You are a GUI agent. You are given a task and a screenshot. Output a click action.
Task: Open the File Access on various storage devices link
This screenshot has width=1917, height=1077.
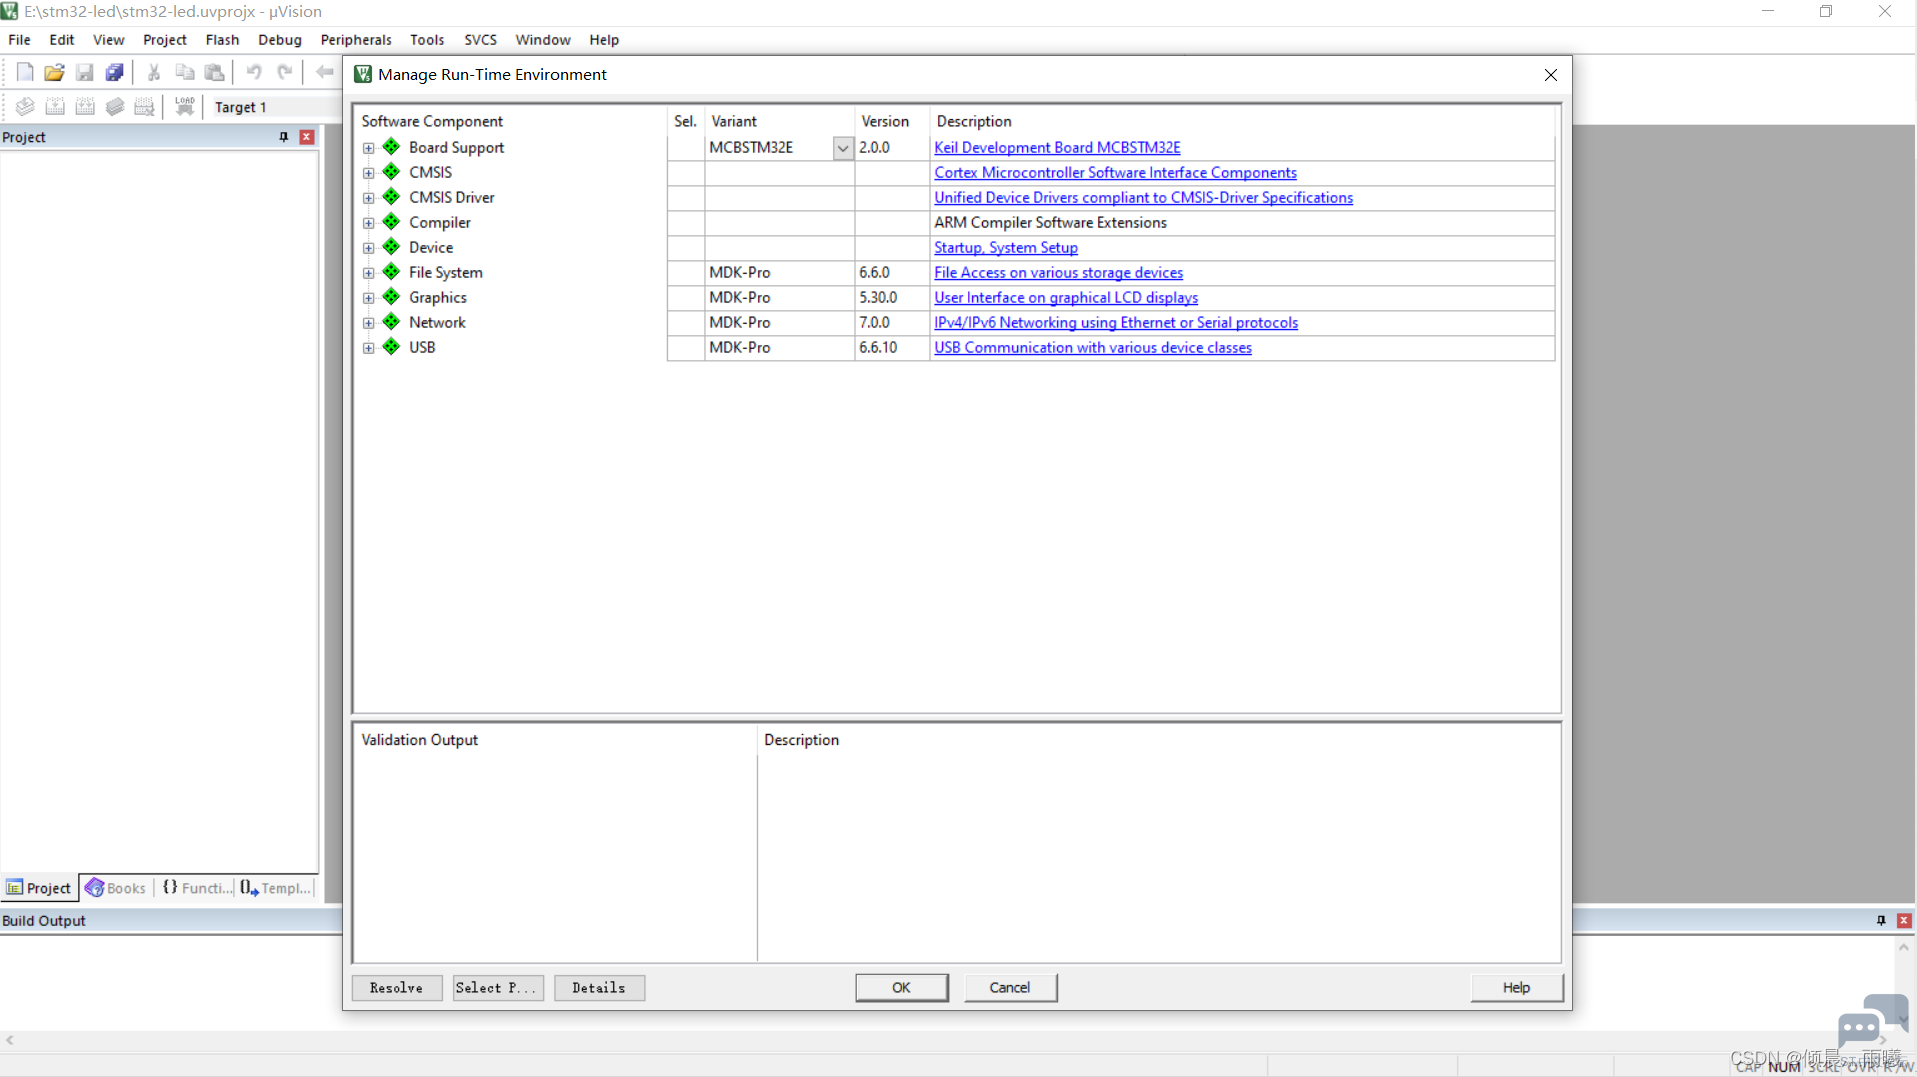pyautogui.click(x=1058, y=273)
